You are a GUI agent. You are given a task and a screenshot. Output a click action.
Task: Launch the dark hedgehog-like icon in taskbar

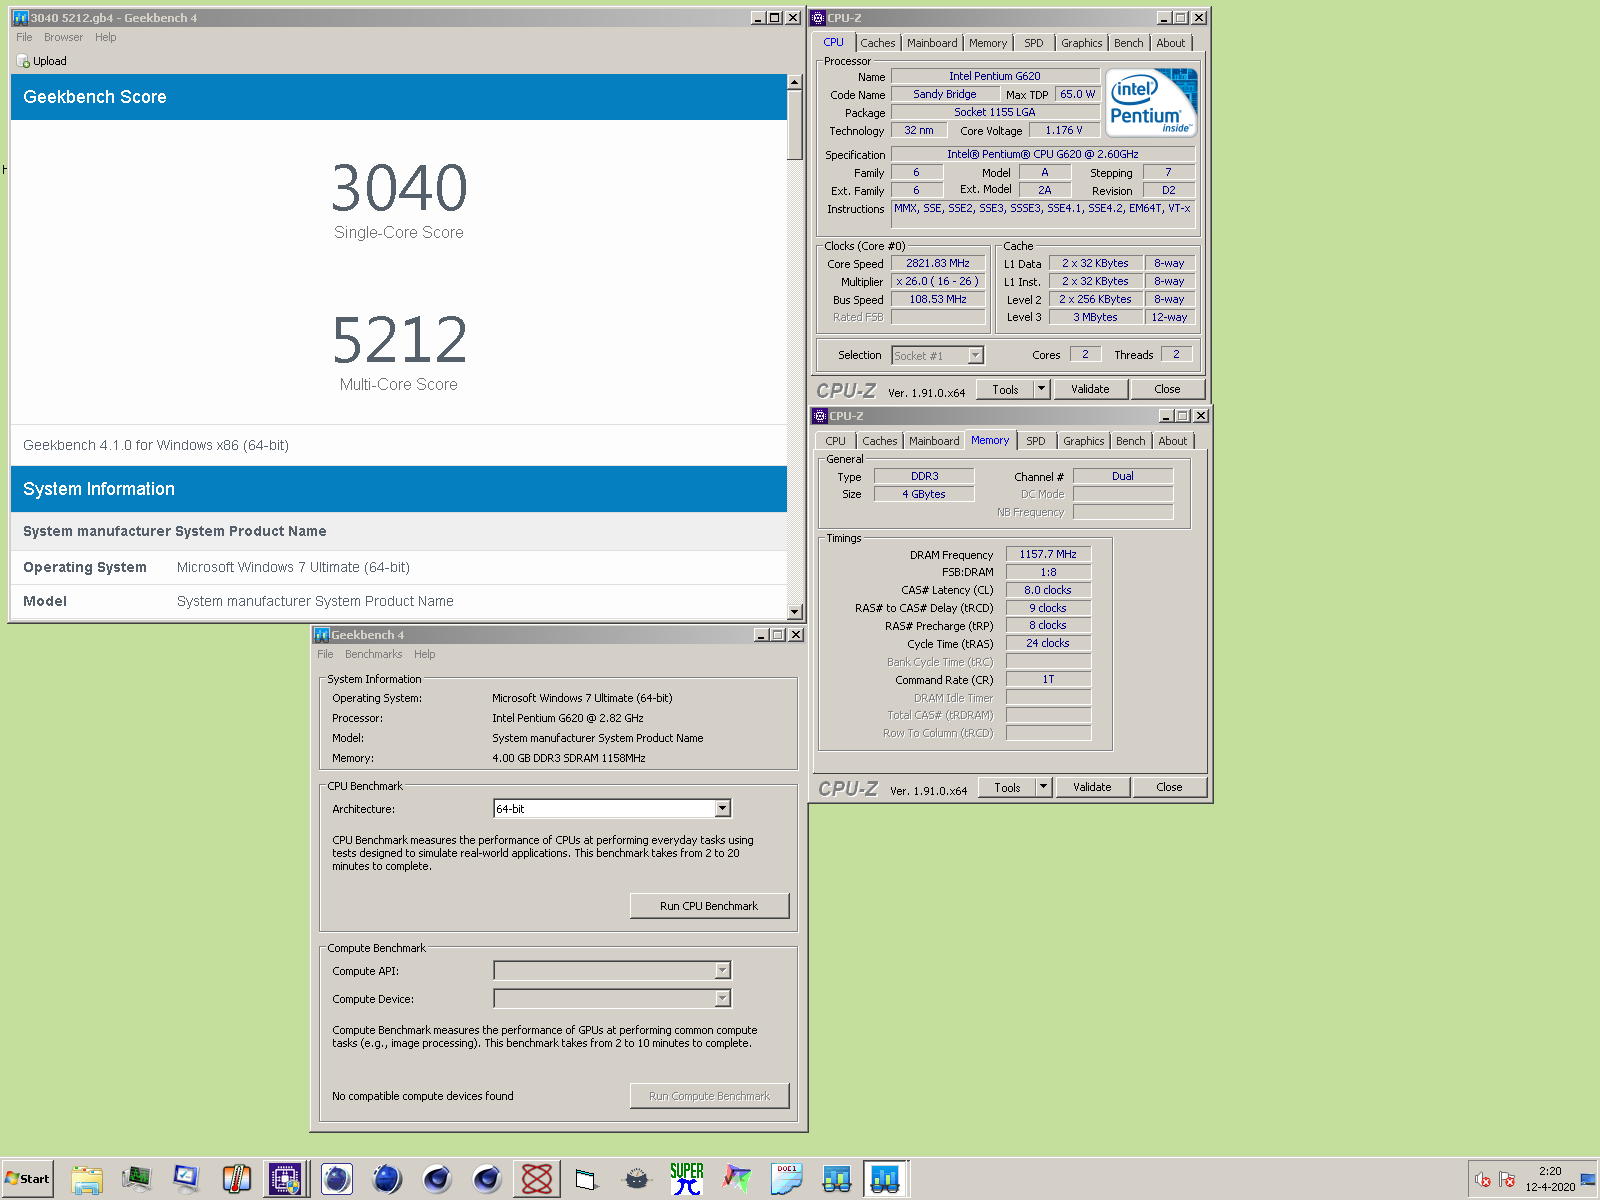click(x=637, y=1179)
